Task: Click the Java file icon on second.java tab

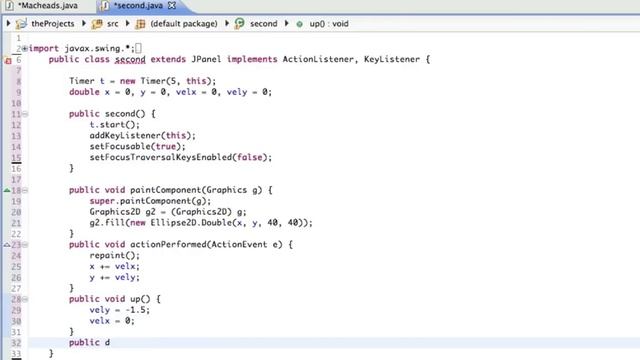Action: [x=105, y=6]
